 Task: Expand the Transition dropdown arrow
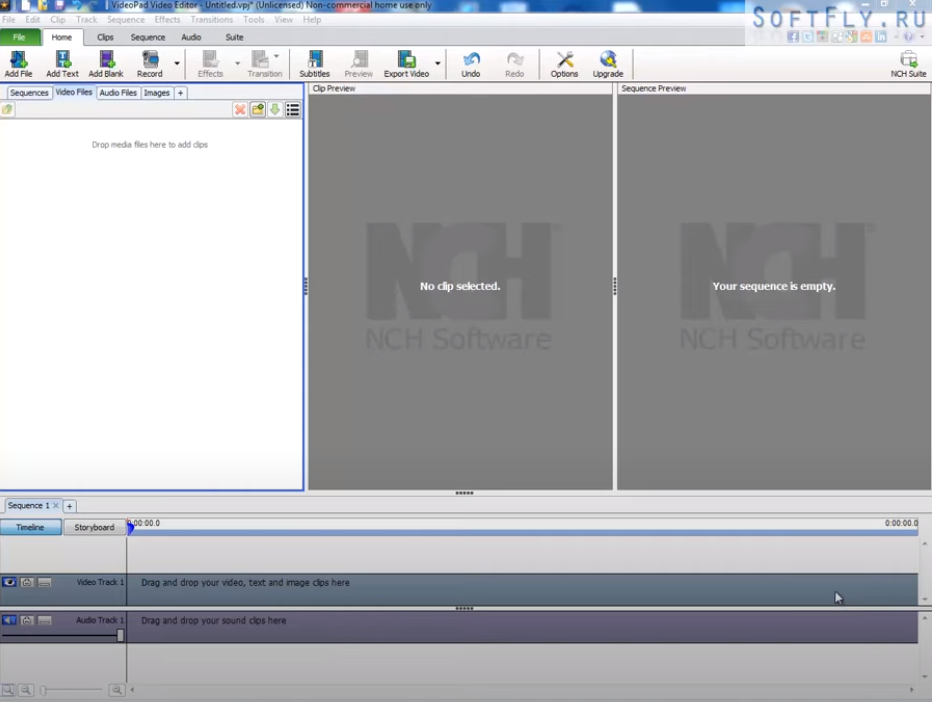tap(276, 56)
